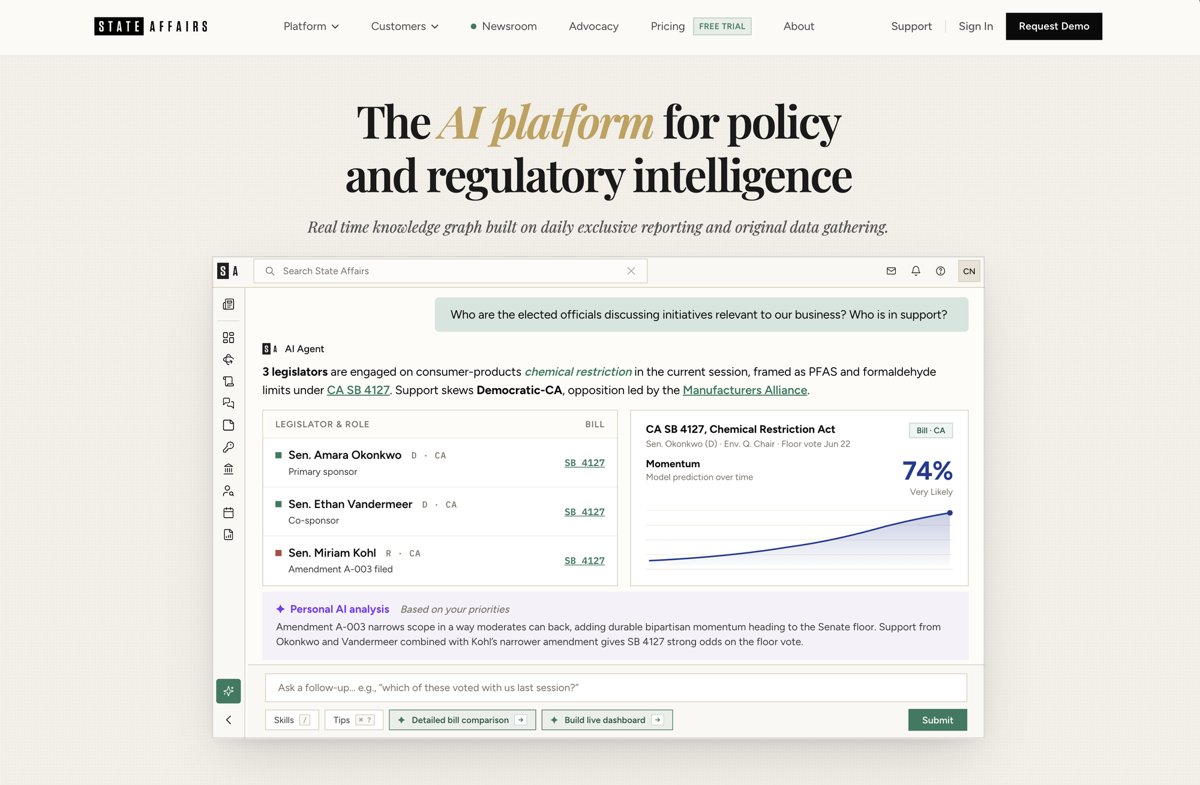Open SB_4127 link in Amara Okonkwo row
Image resolution: width=1200 pixels, height=785 pixels.
coord(585,463)
